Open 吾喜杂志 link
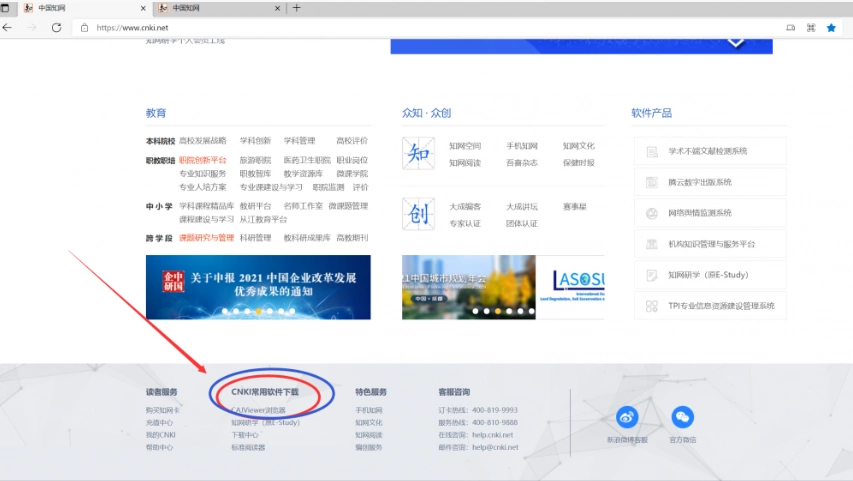Viewport: 853px width, 481px height. coord(522,163)
